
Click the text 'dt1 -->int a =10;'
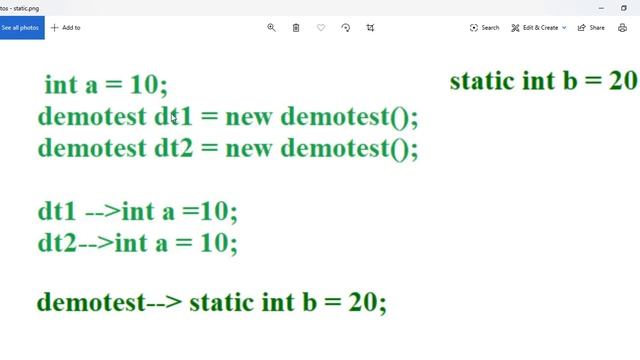point(138,212)
